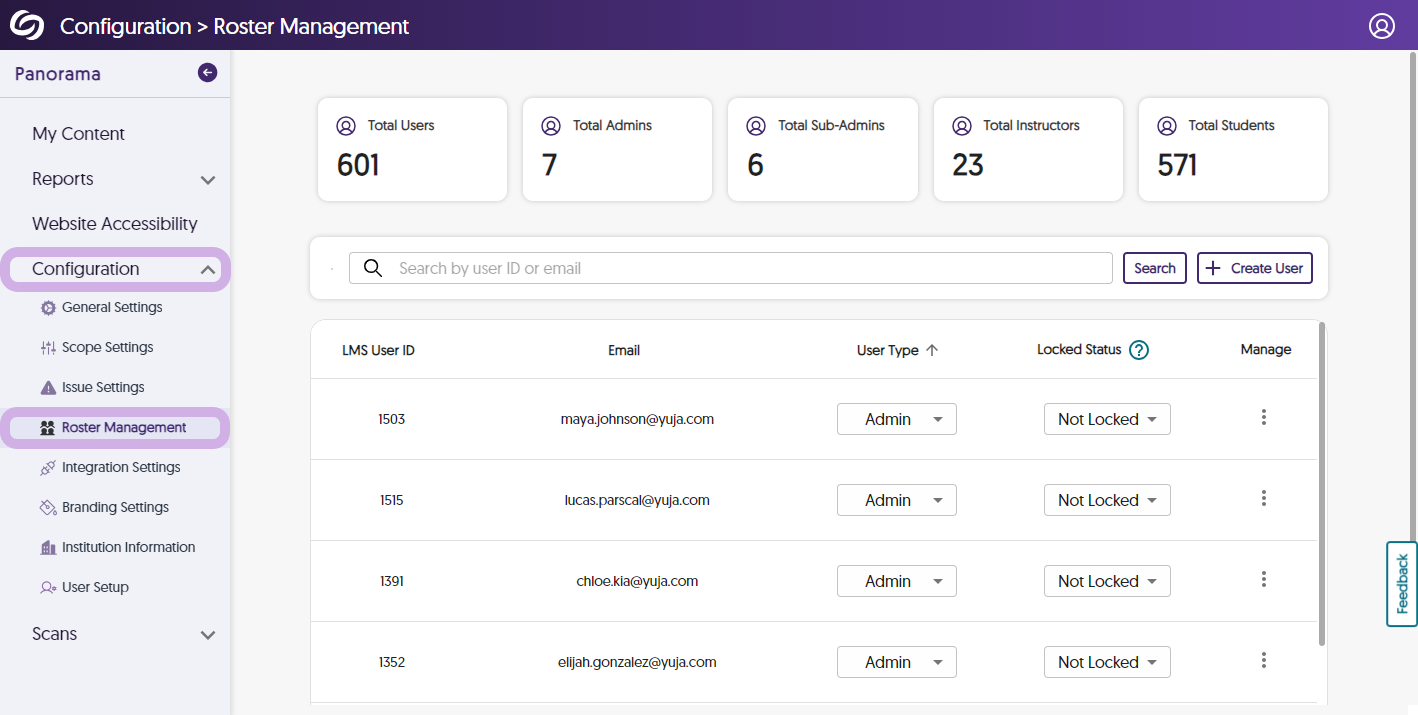Open Locked Status dropdown for lucas.parscal@yuja.com
This screenshot has height=715, width=1418.
tap(1106, 500)
